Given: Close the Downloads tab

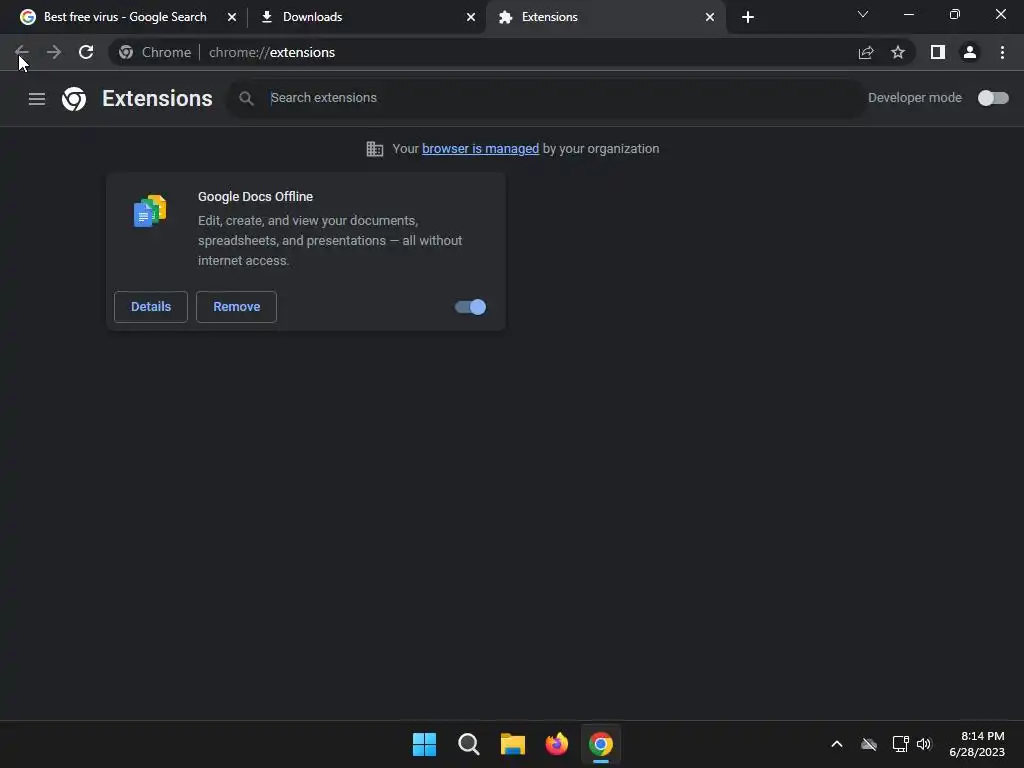Looking at the screenshot, I should [x=471, y=17].
